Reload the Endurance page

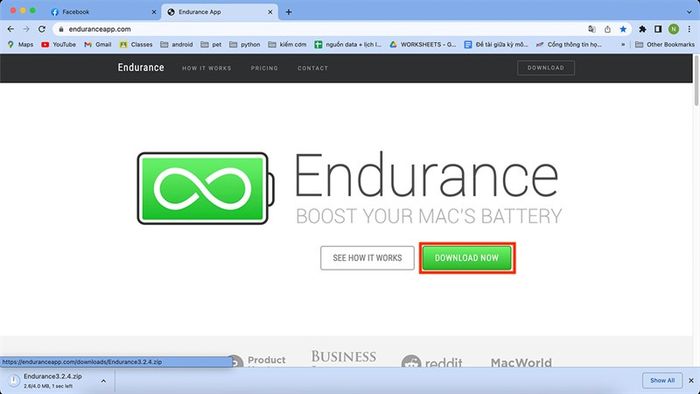click(x=42, y=29)
